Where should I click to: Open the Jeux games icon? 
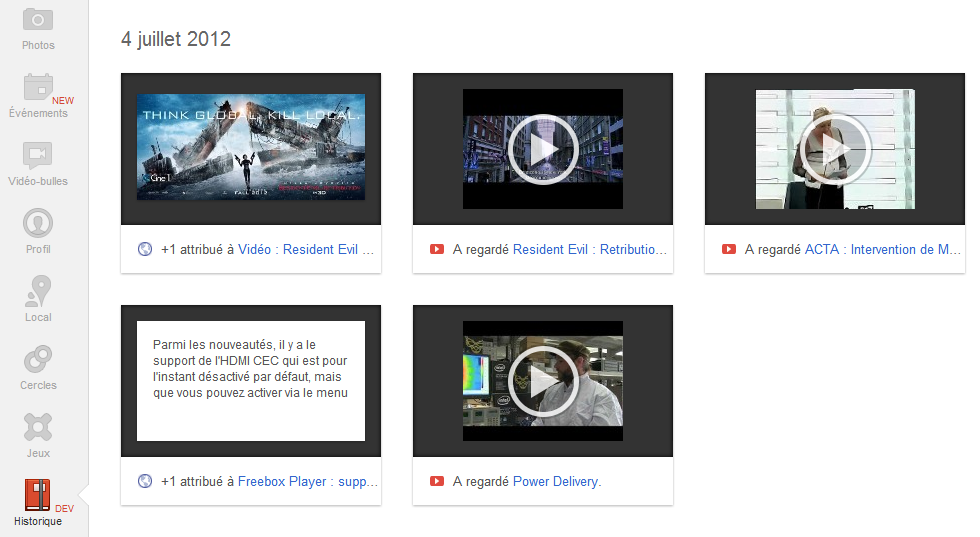click(x=38, y=427)
